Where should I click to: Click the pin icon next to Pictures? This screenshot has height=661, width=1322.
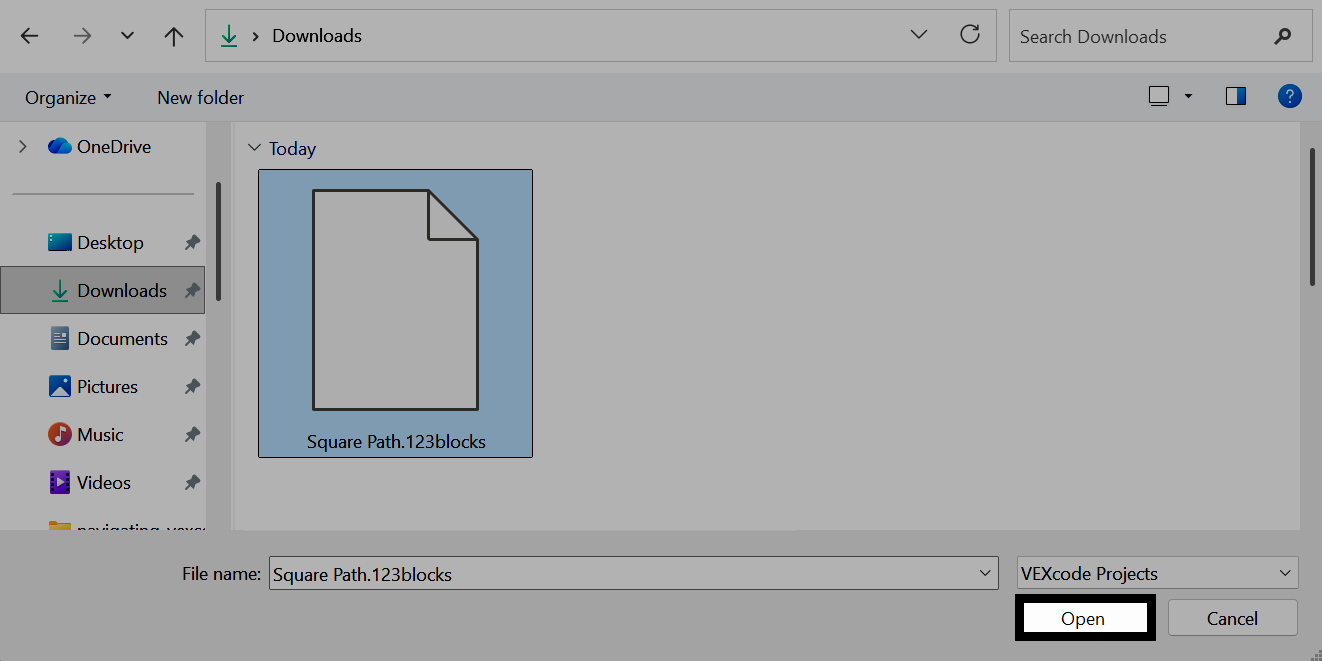192,386
